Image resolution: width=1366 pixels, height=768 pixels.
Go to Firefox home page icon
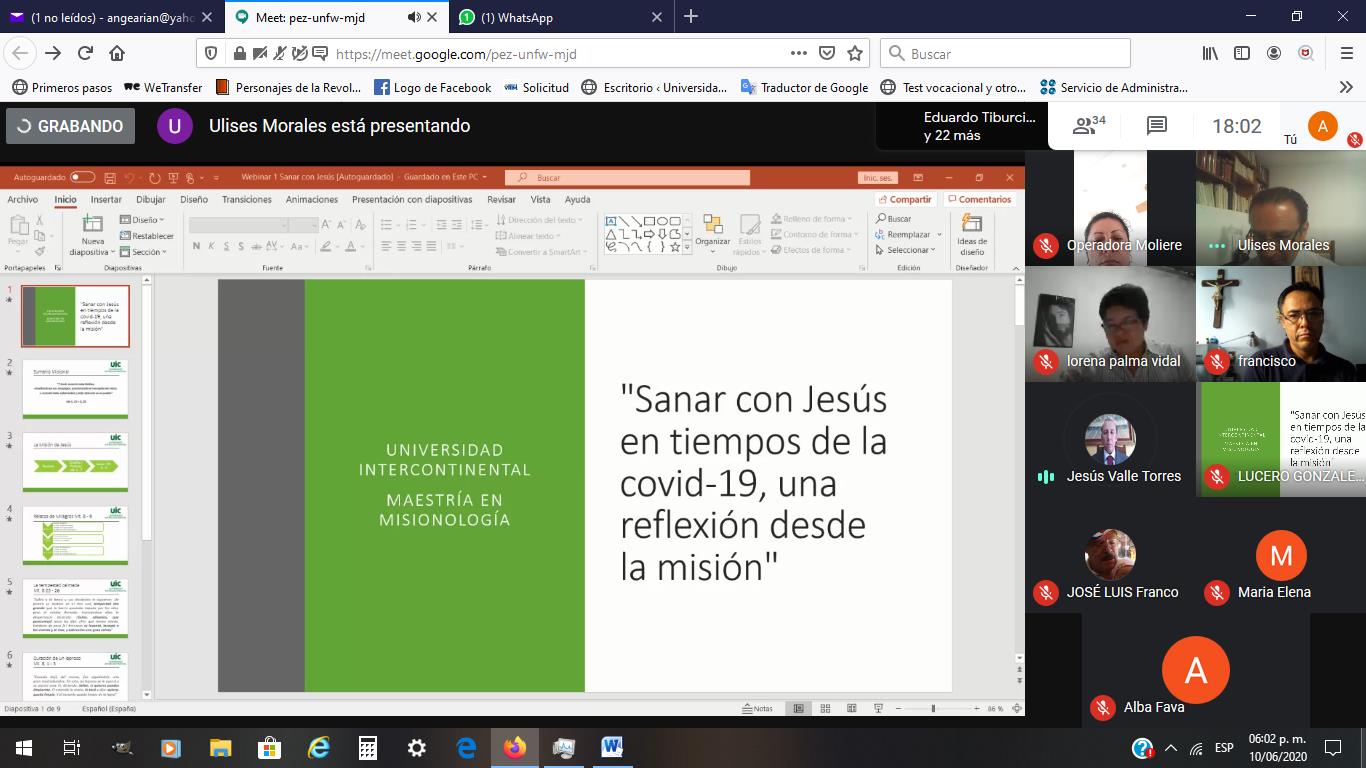117,54
